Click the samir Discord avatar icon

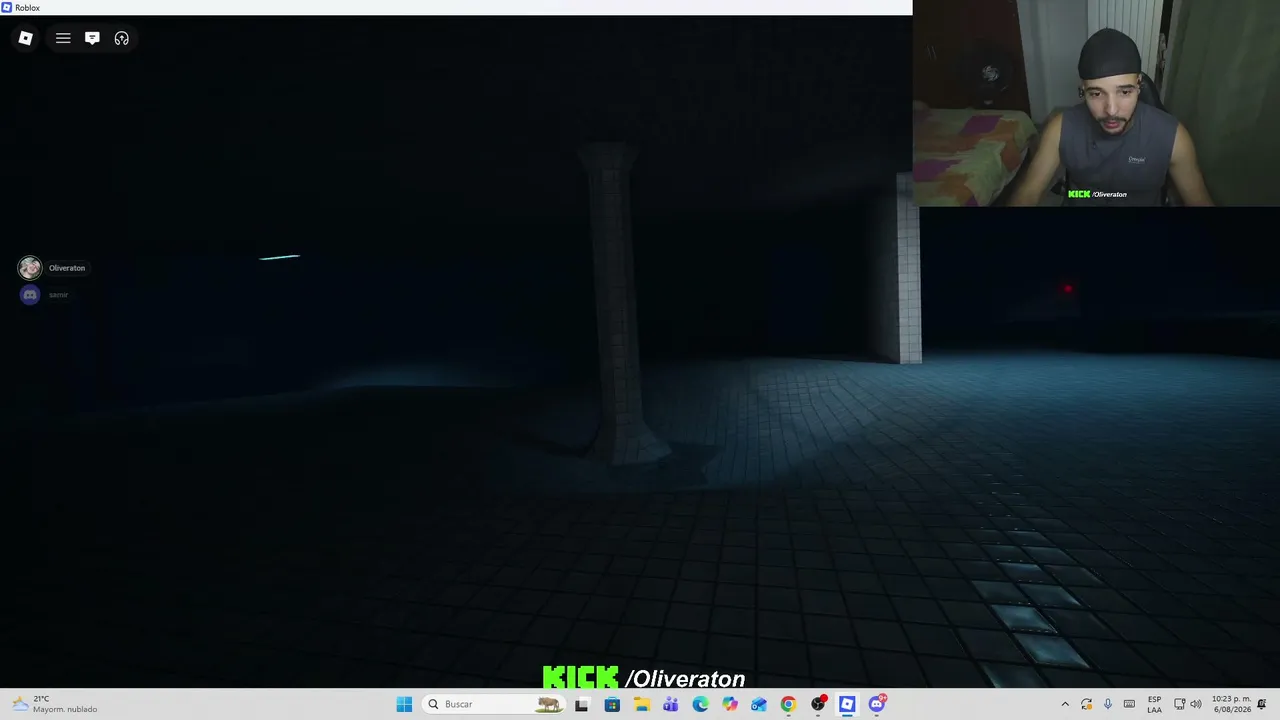pyautogui.click(x=30, y=295)
